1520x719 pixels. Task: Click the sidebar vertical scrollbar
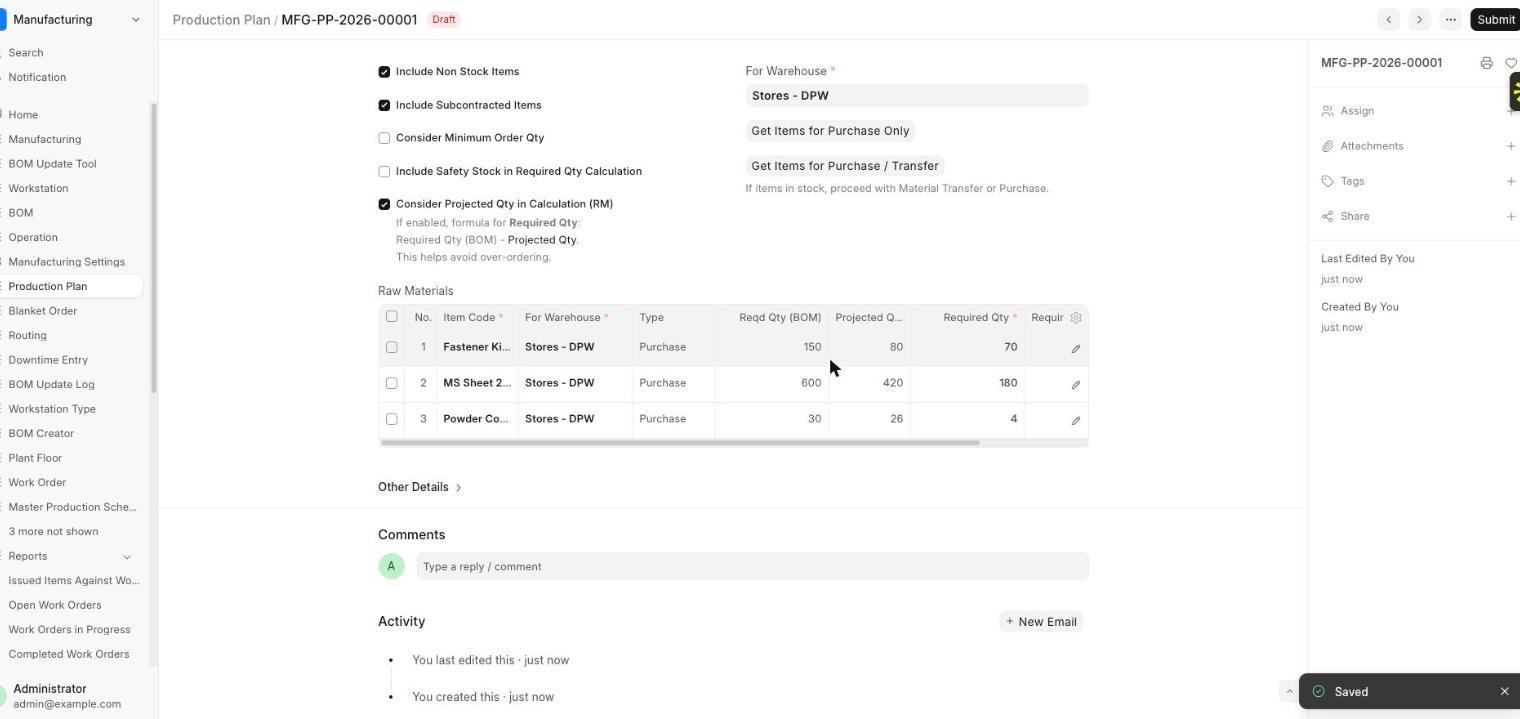pos(153,248)
